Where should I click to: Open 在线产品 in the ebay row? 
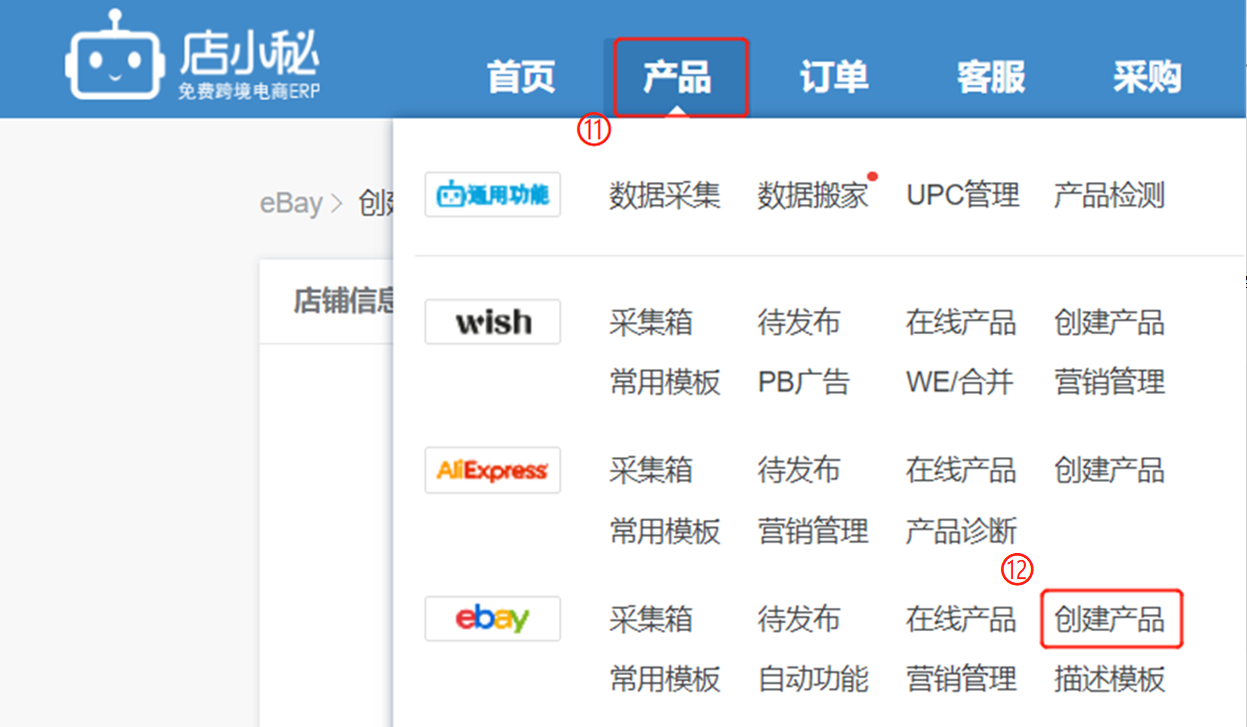pyautogui.click(x=961, y=620)
